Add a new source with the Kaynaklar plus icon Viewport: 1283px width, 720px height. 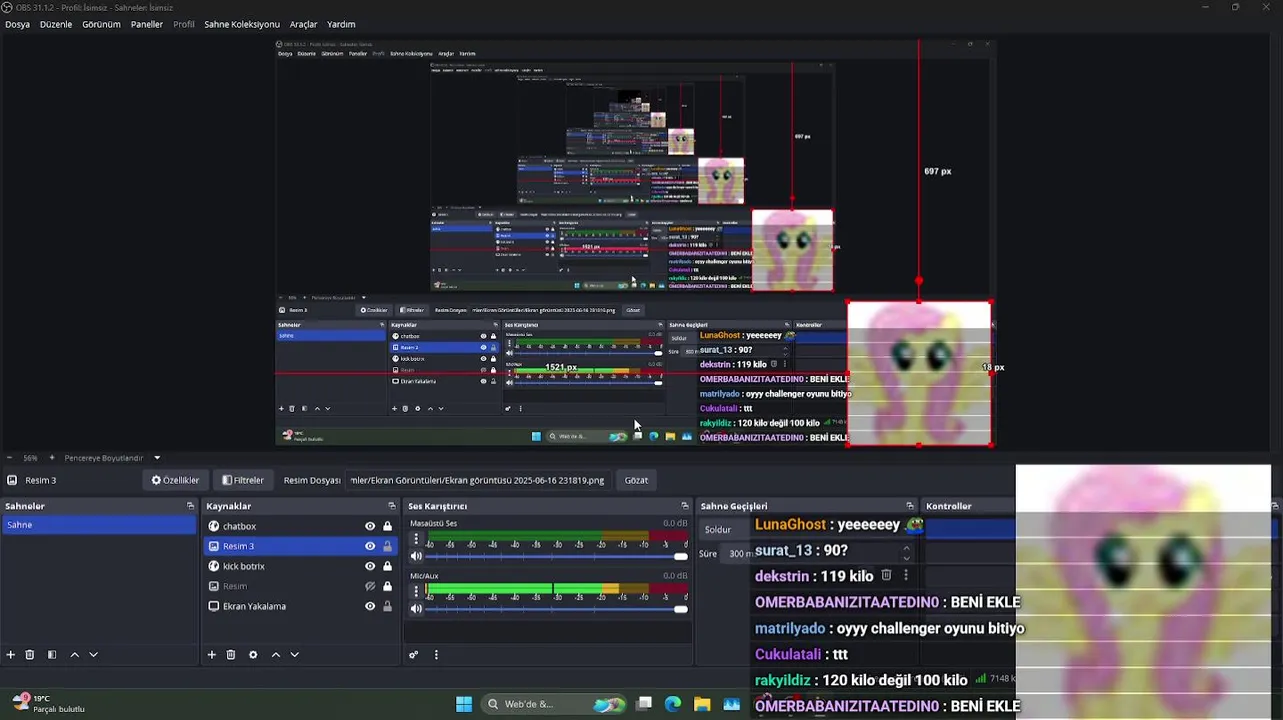[x=211, y=655]
